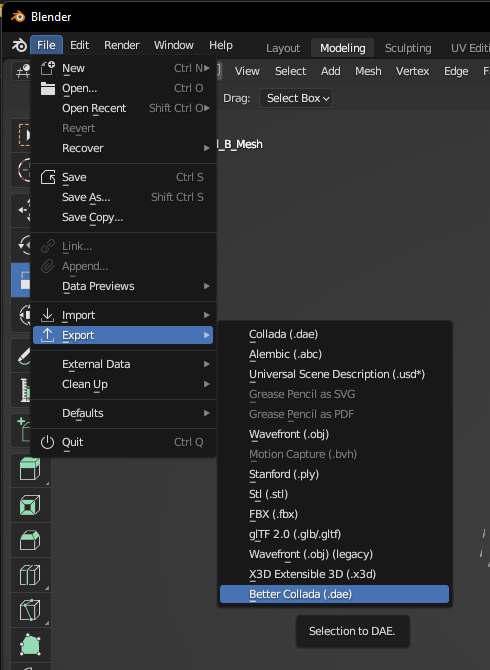Image resolution: width=490 pixels, height=670 pixels.
Task: Export as Wavefront (.obj)
Action: pos(334,434)
